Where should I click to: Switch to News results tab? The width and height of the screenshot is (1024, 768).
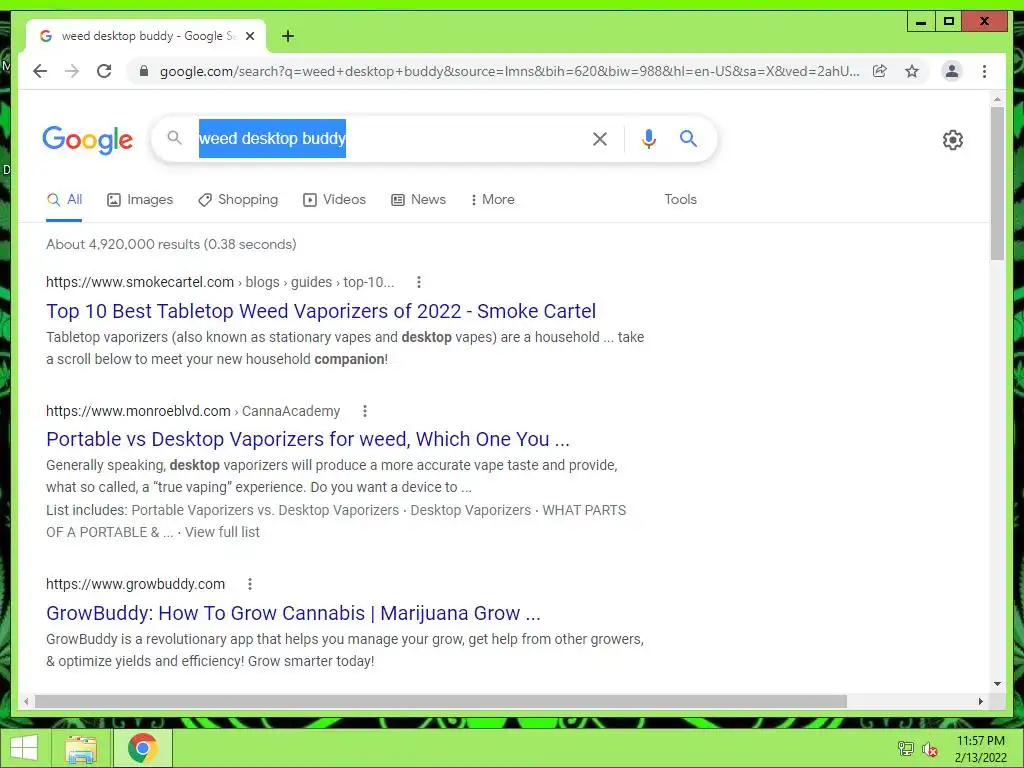(419, 199)
